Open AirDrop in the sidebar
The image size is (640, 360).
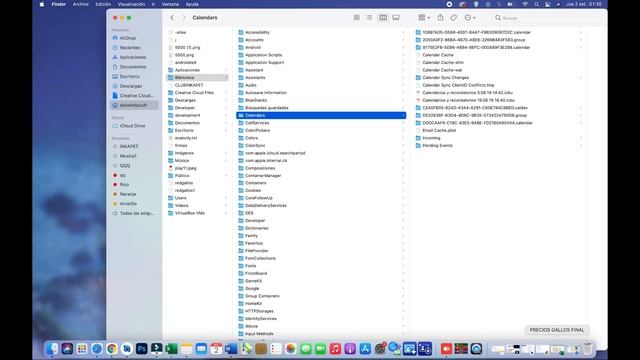(128, 38)
